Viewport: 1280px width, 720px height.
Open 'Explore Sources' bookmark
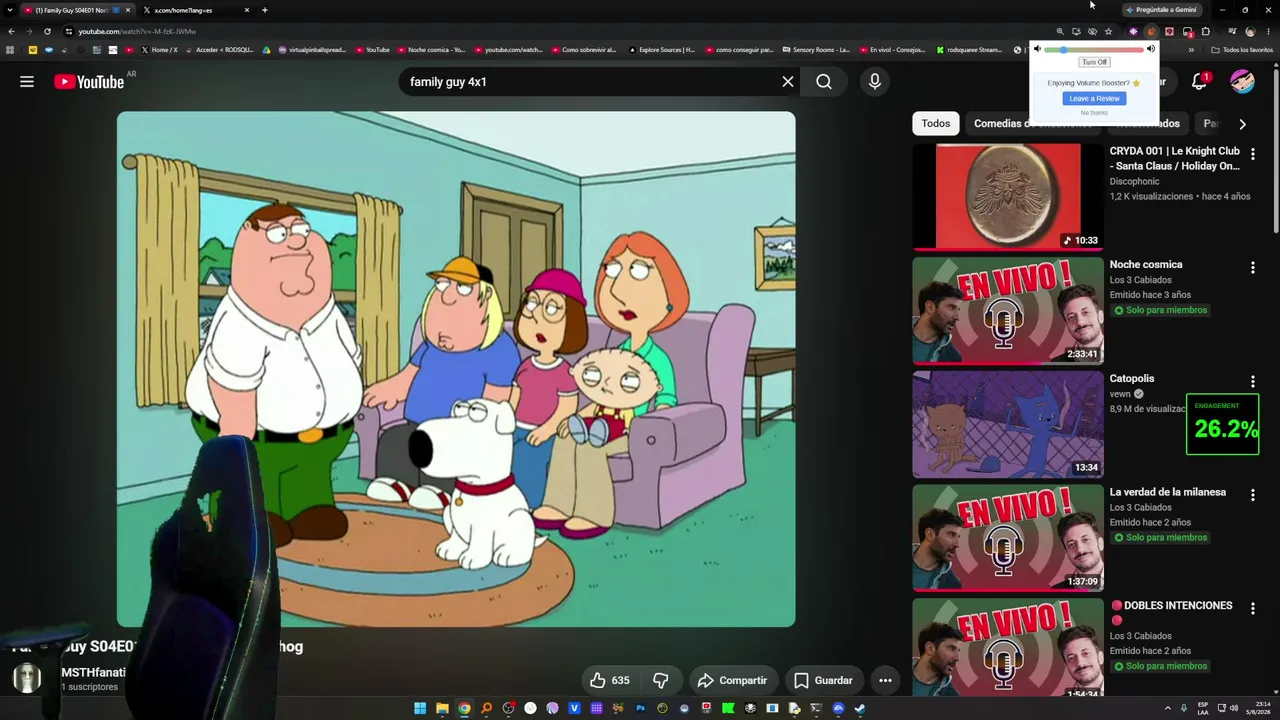click(661, 50)
